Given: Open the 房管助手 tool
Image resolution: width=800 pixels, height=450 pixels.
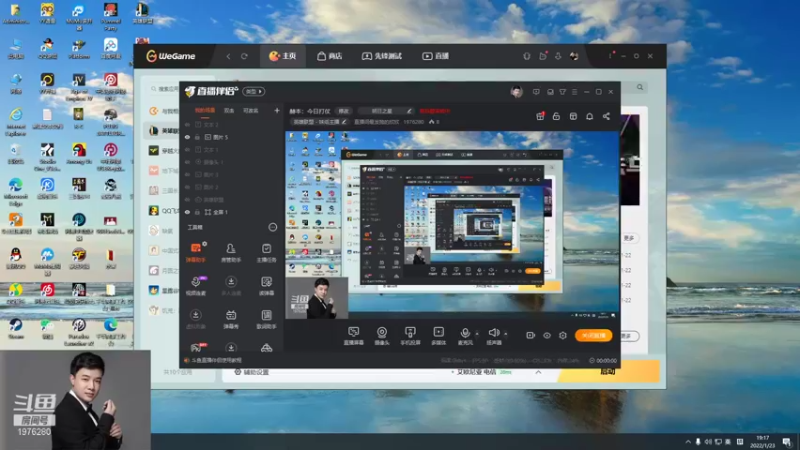Looking at the screenshot, I should coord(231,253).
